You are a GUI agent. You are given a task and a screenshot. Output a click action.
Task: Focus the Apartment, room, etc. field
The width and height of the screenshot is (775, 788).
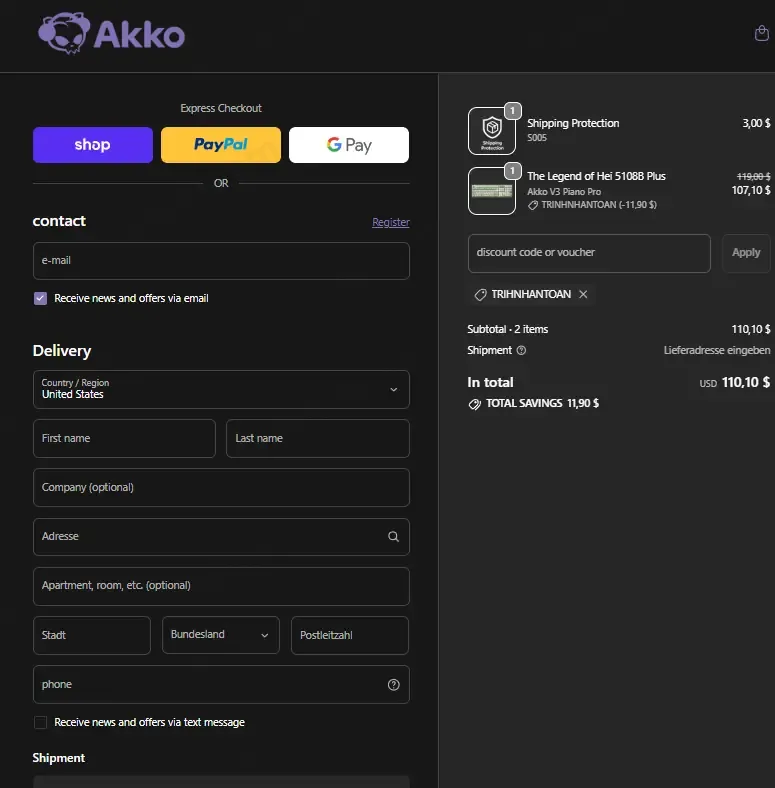[x=221, y=586]
